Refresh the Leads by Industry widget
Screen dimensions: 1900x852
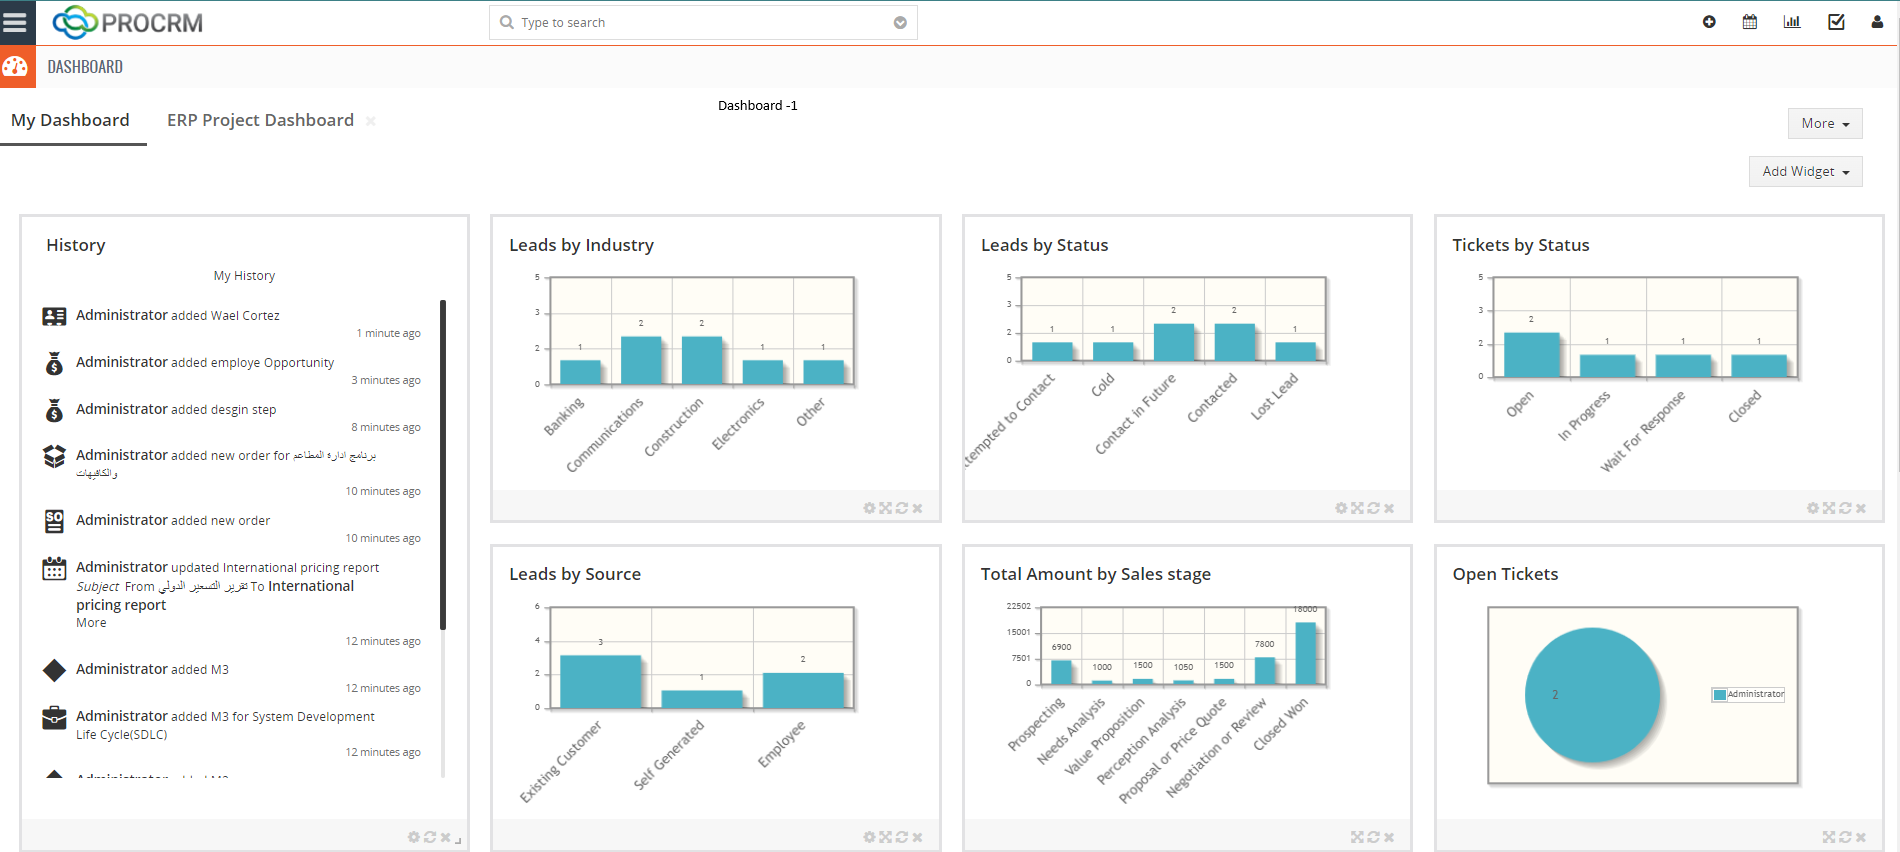click(x=901, y=508)
